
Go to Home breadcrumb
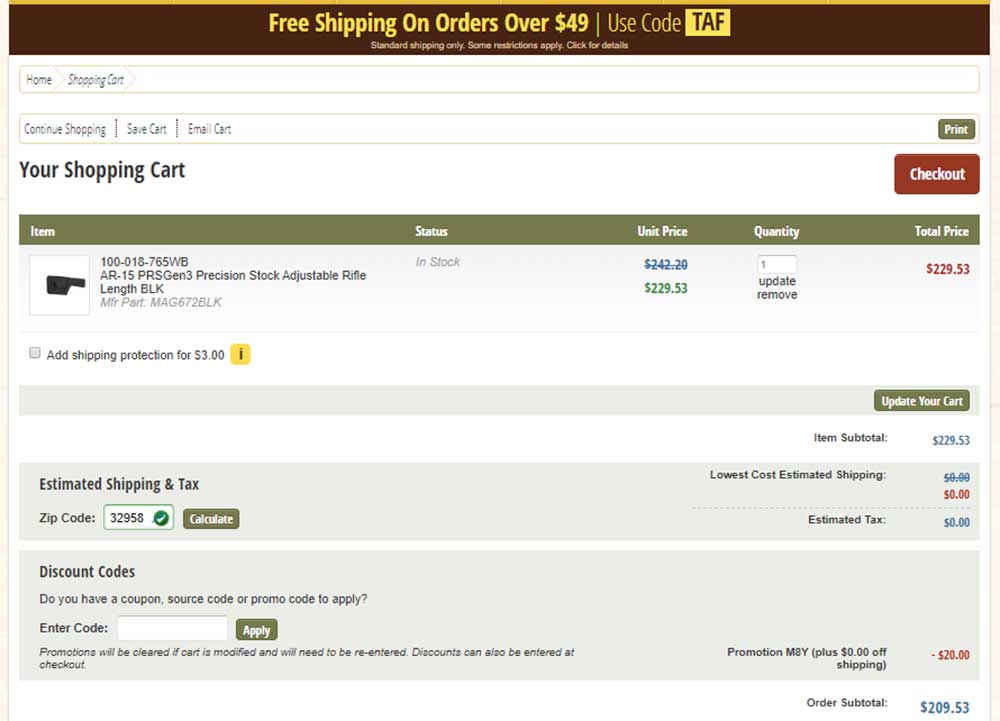coord(39,80)
